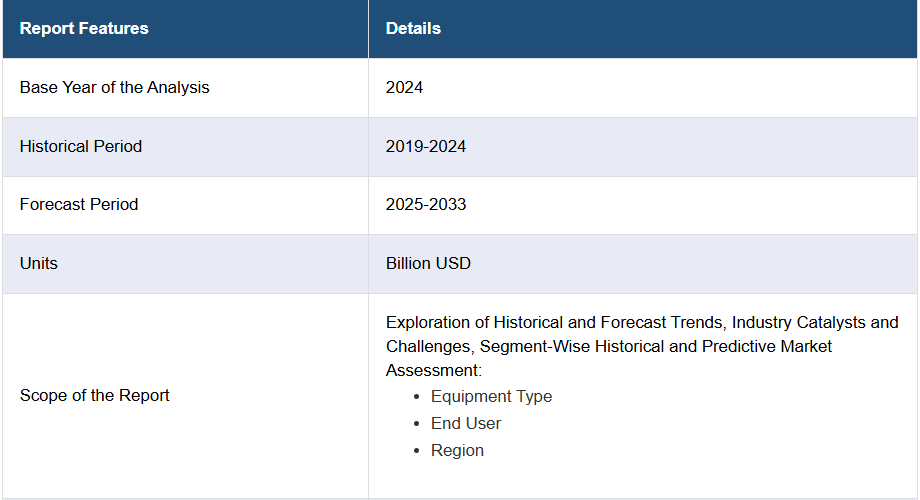920x500 pixels.
Task: Click the Exploration of Historical and Forecast Trends text
Action: click(554, 322)
